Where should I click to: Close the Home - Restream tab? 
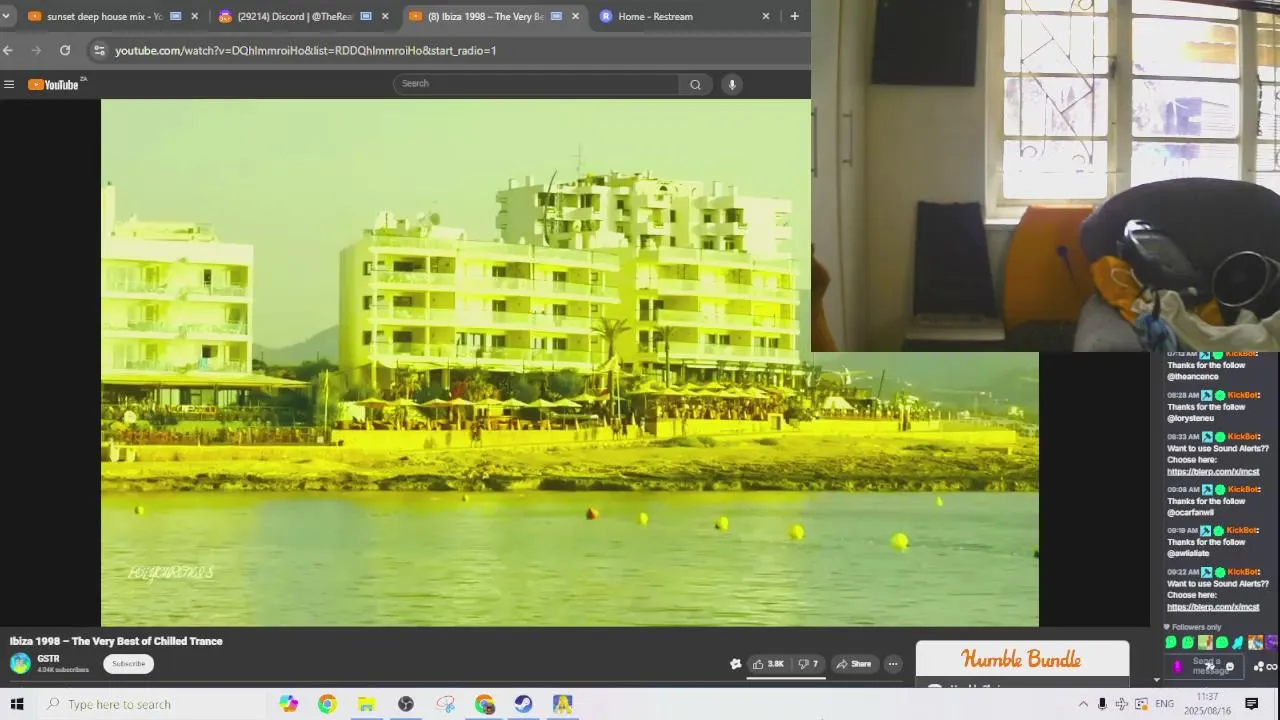[x=766, y=16]
